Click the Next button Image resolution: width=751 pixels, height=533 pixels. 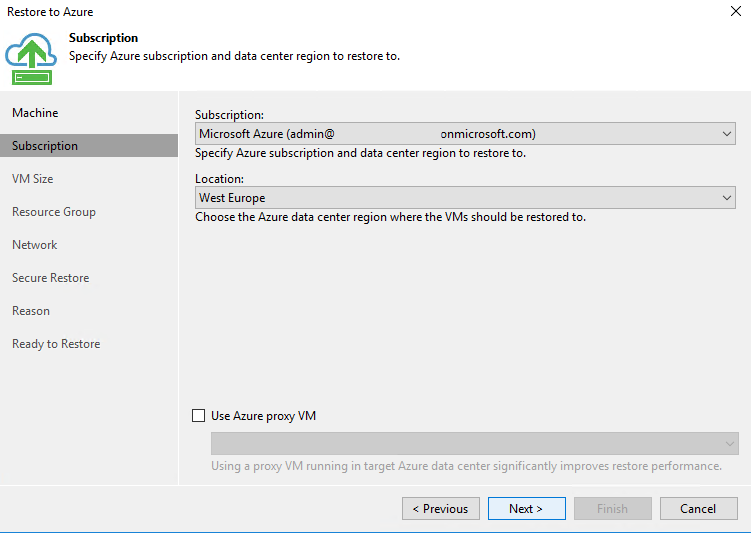click(x=526, y=509)
